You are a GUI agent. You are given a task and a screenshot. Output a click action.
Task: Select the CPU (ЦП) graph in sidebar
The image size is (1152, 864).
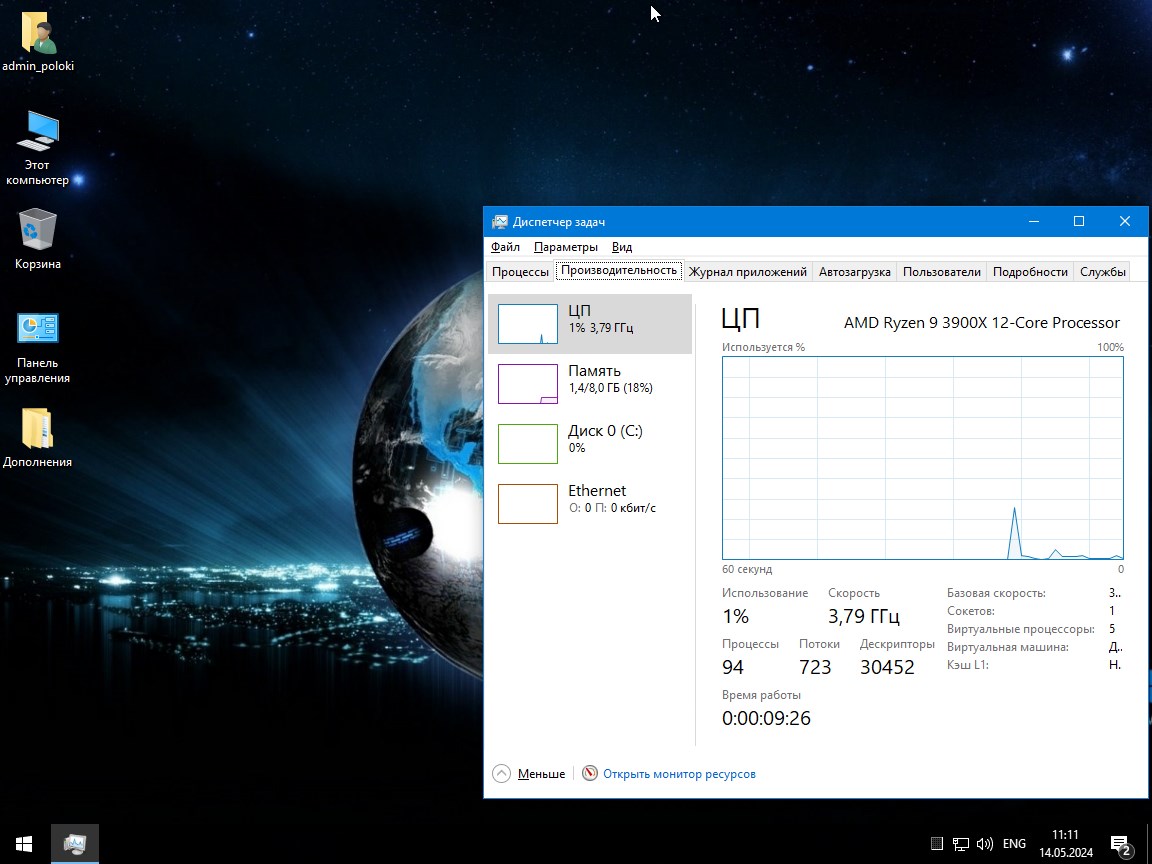[x=590, y=322]
